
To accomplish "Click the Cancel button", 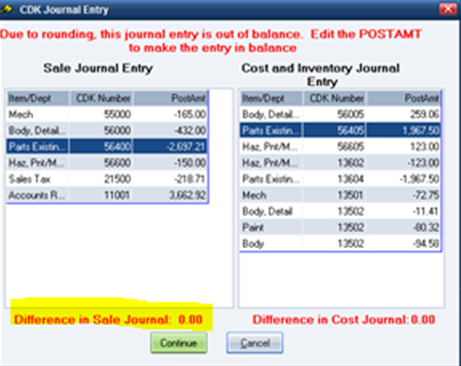I will point(255,343).
